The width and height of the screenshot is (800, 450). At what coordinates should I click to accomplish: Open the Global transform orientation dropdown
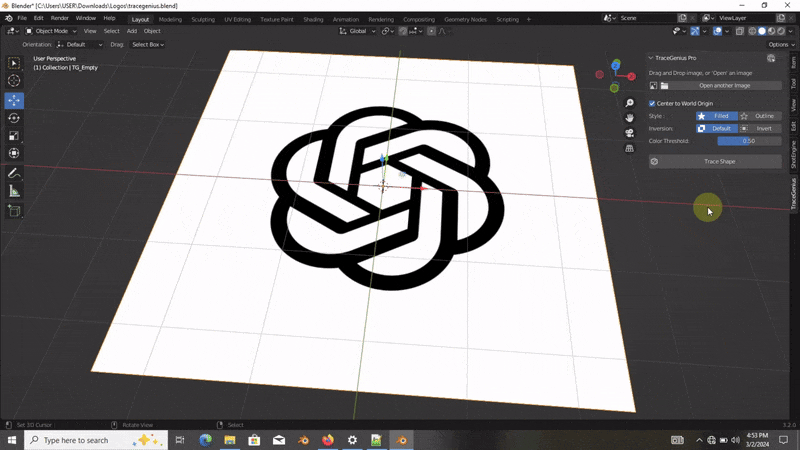click(x=358, y=31)
